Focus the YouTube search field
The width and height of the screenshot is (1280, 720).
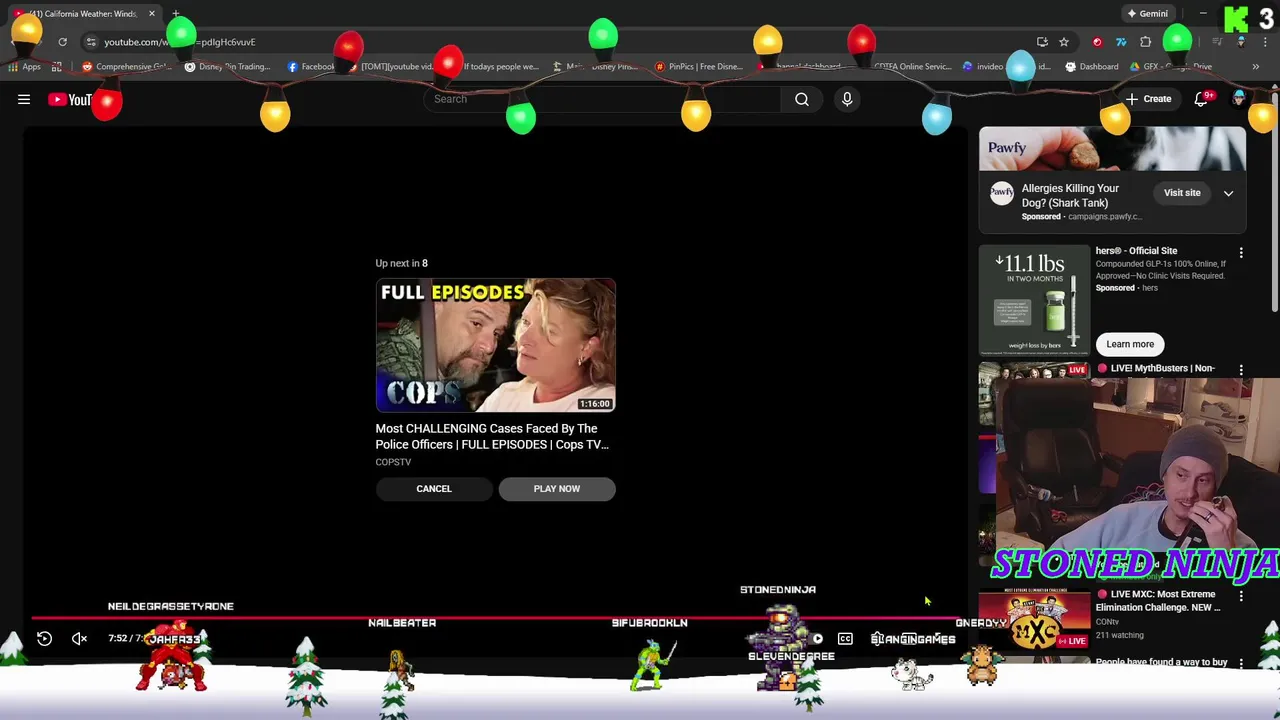(603, 99)
